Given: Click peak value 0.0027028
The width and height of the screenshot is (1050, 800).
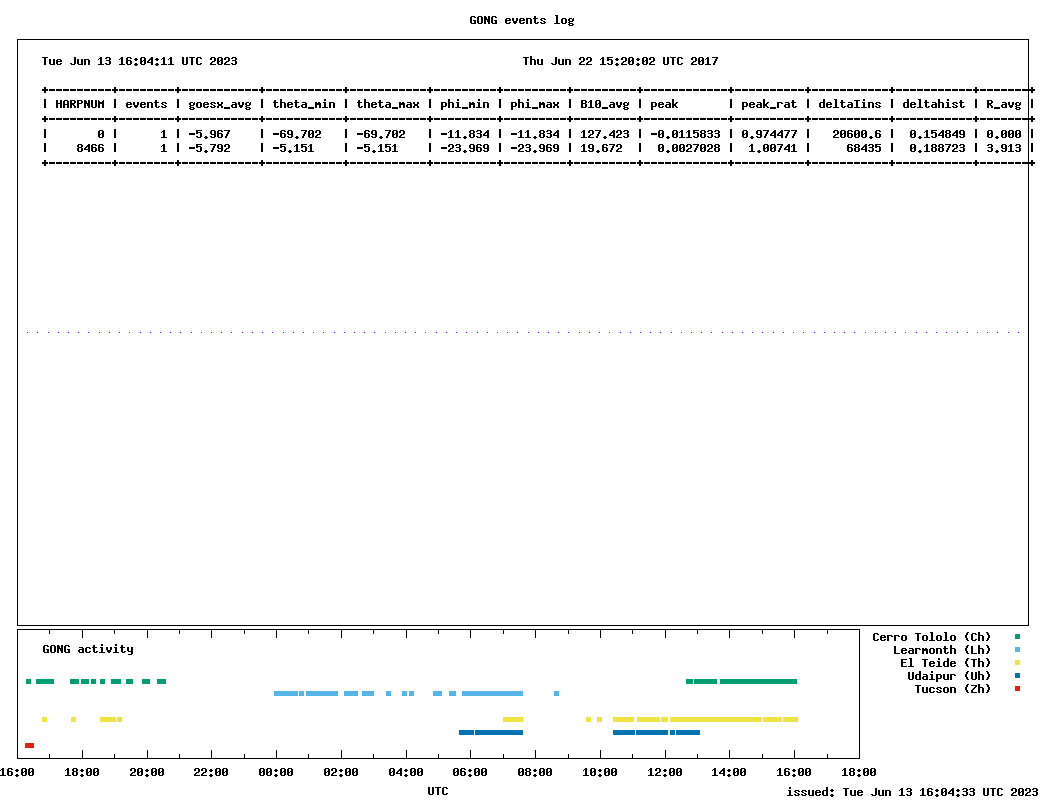Looking at the screenshot, I should click(688, 148).
